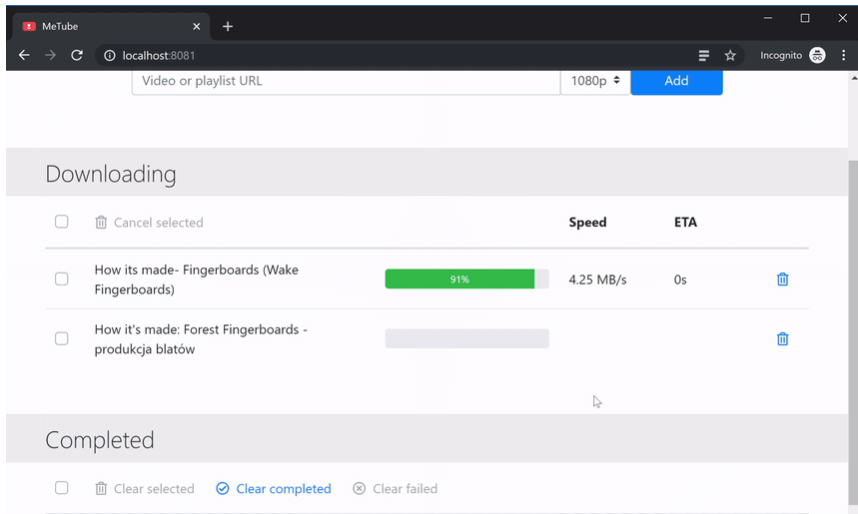Click the 91% green progress bar

coord(460,280)
